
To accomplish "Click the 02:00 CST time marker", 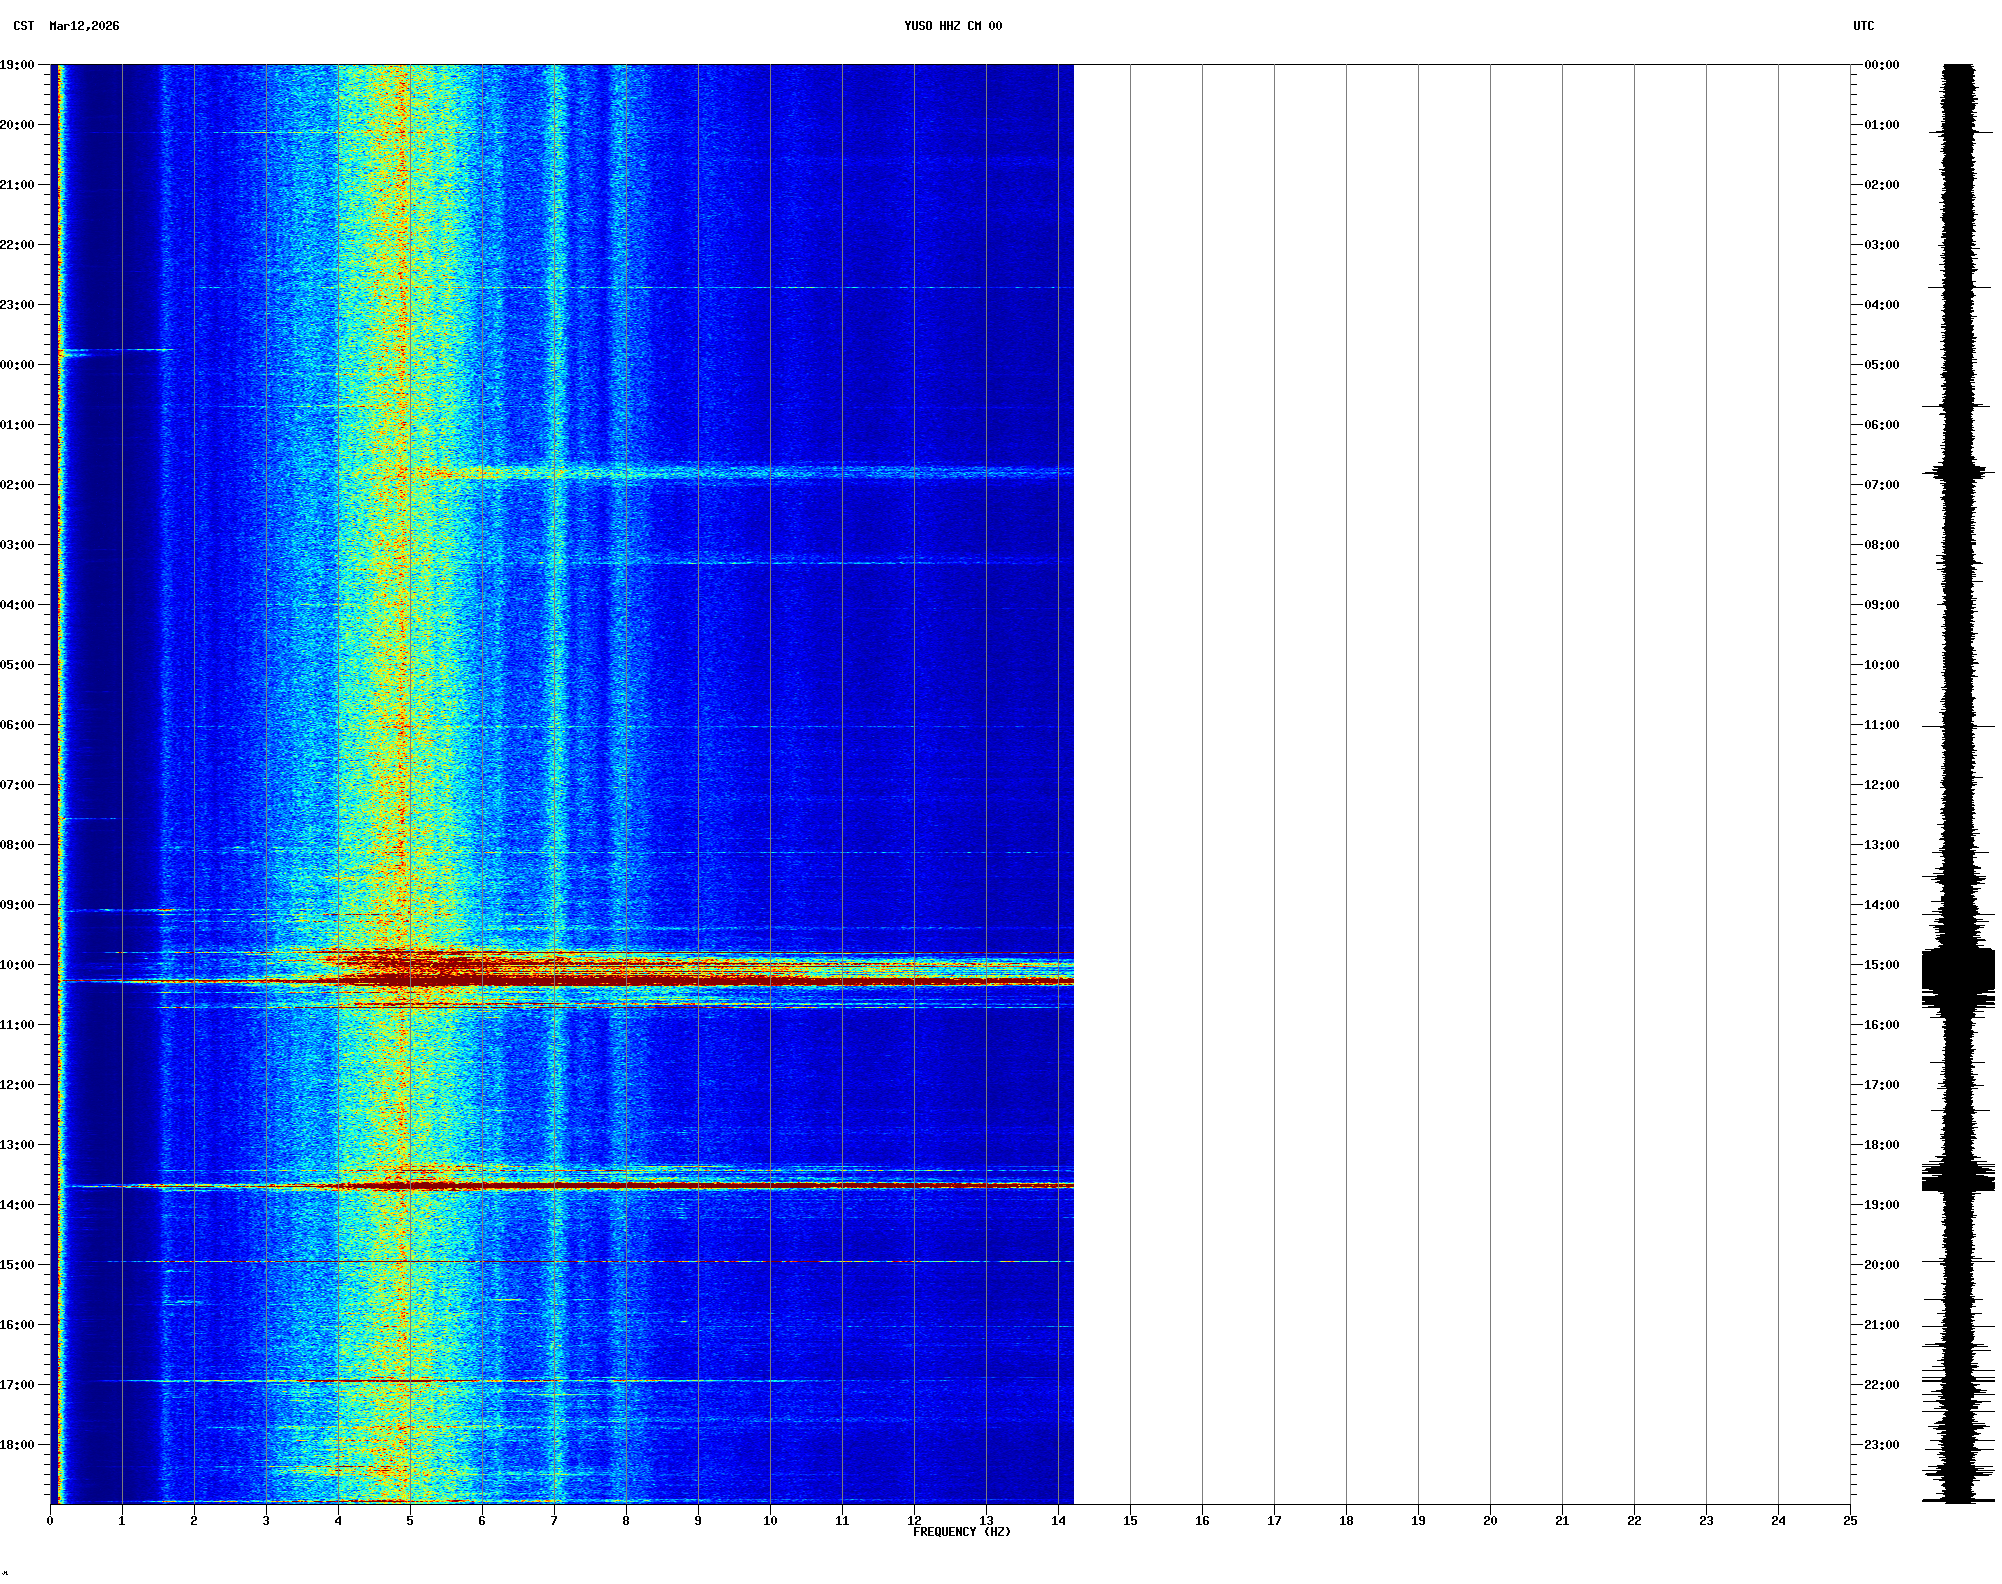I will [18, 485].
